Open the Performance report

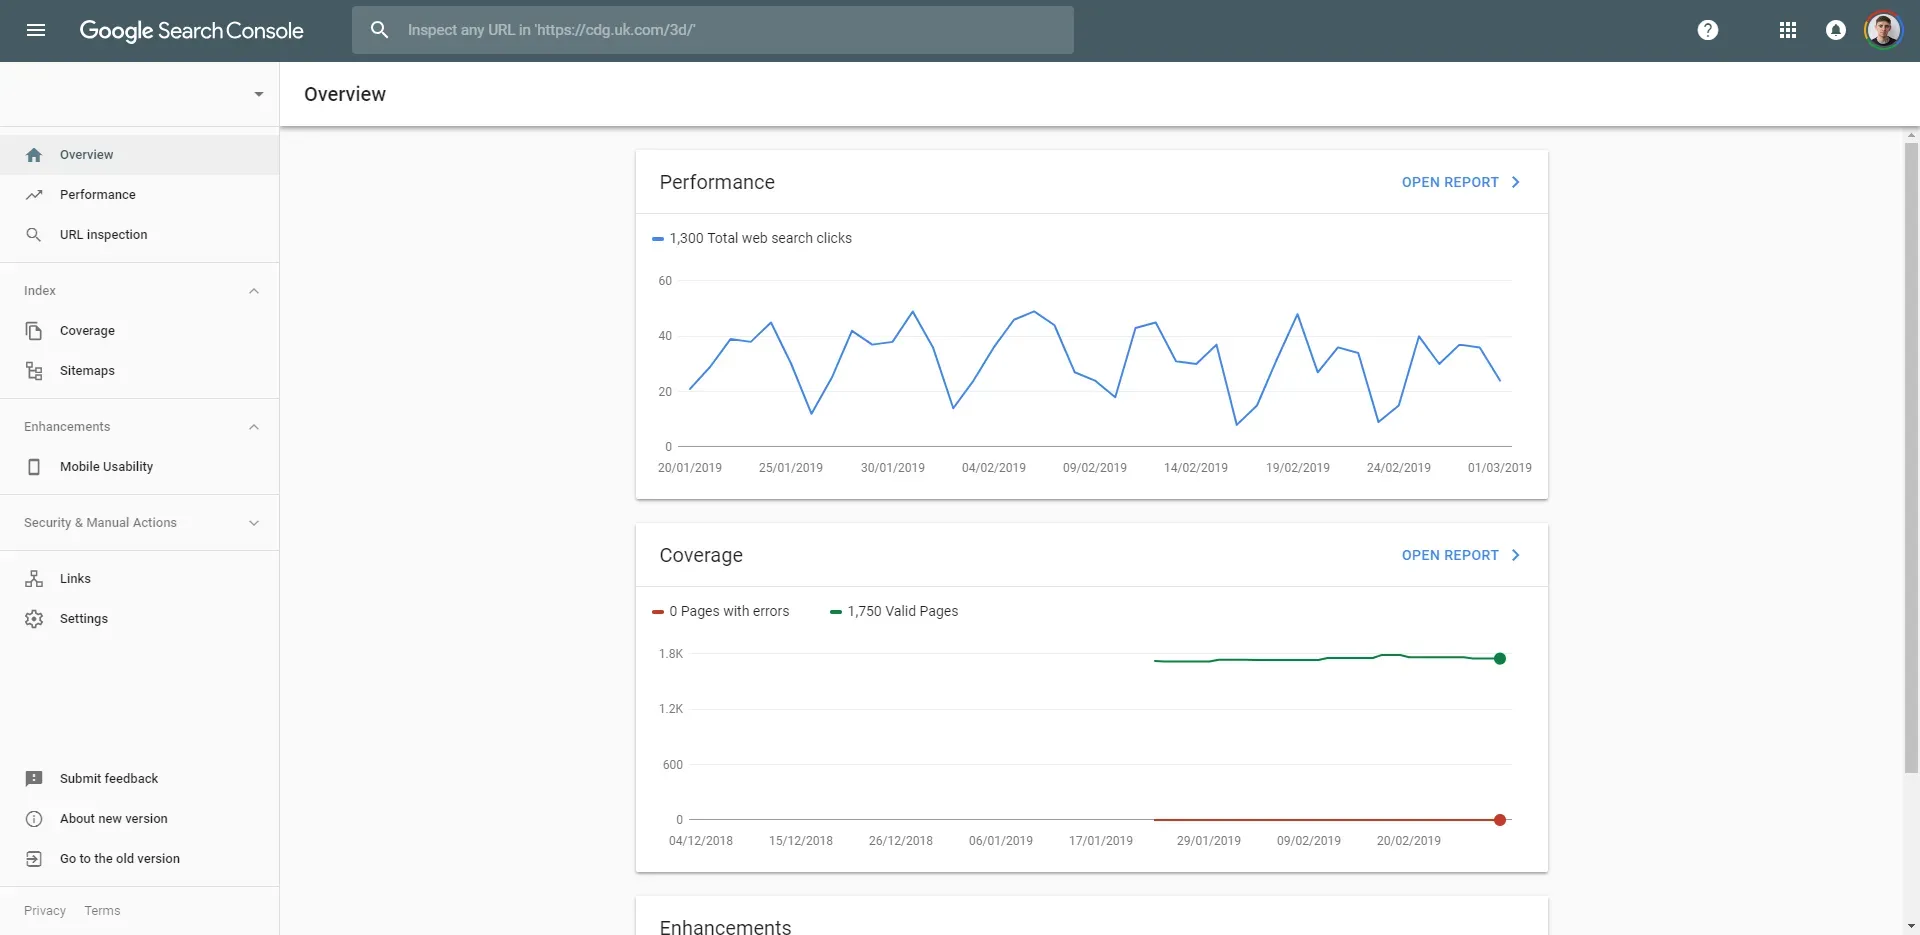[x=1450, y=182]
